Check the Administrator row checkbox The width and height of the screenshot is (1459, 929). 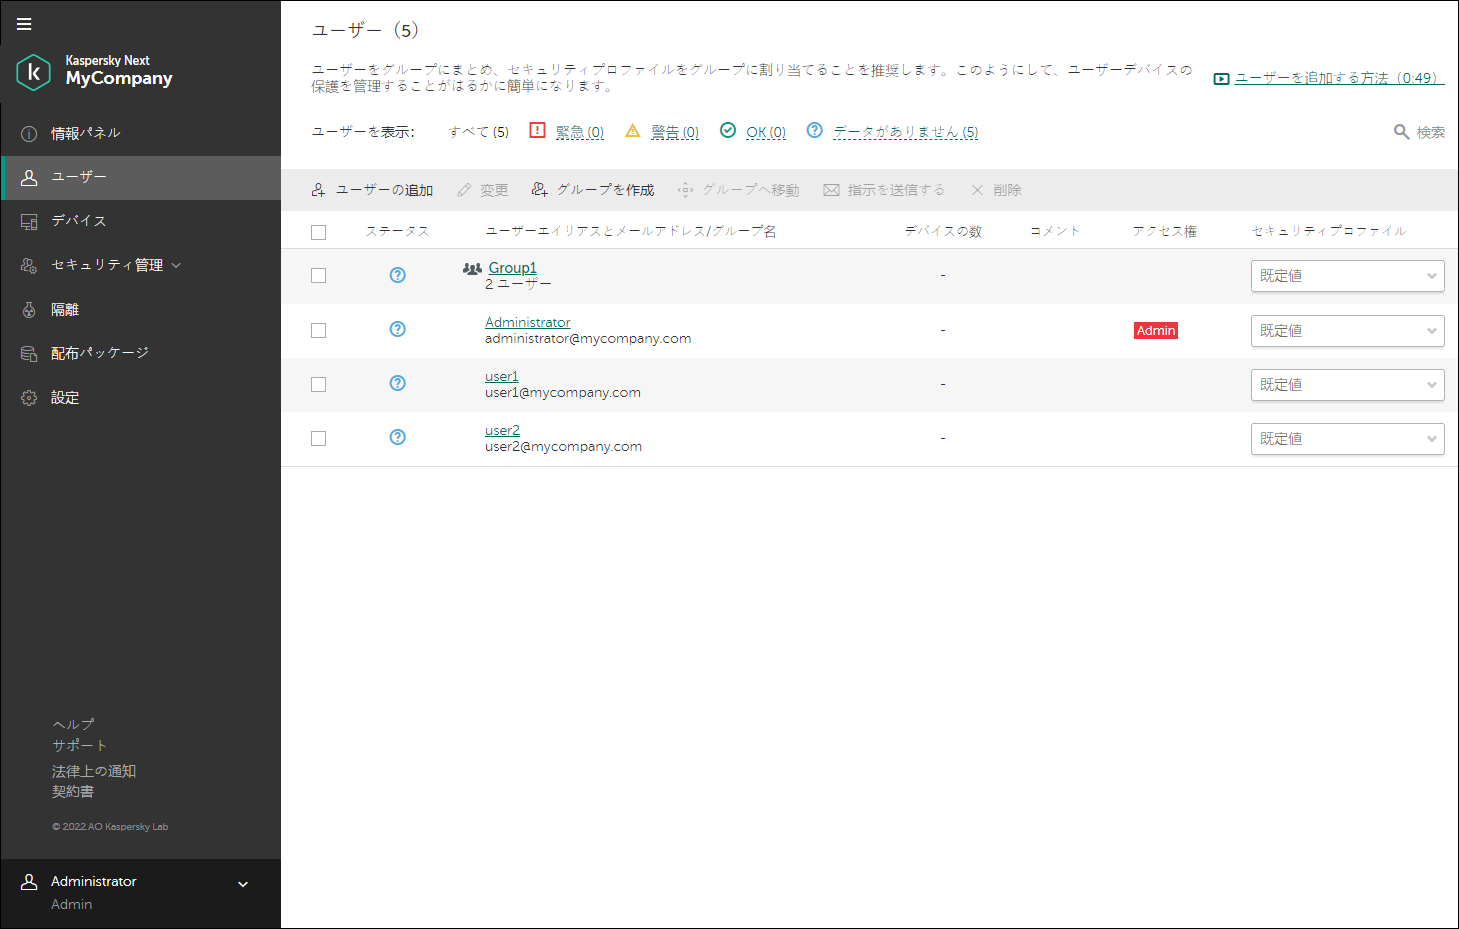(319, 330)
